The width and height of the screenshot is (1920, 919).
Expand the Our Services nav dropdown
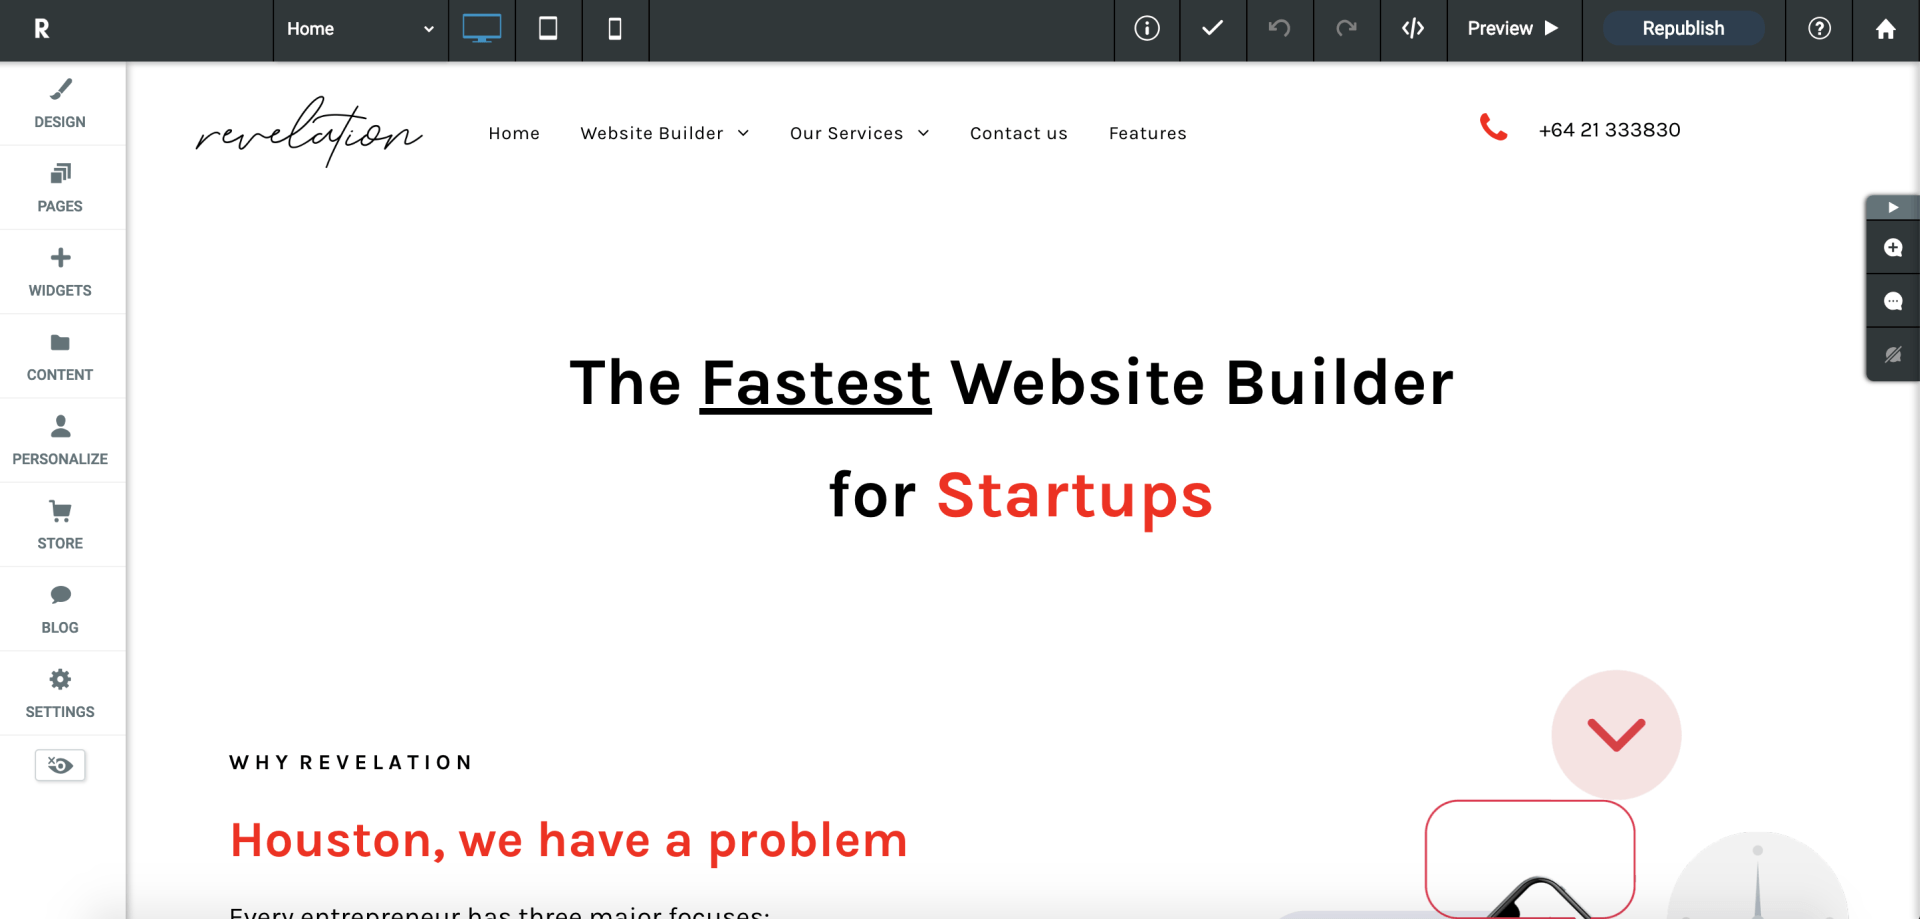click(x=860, y=134)
